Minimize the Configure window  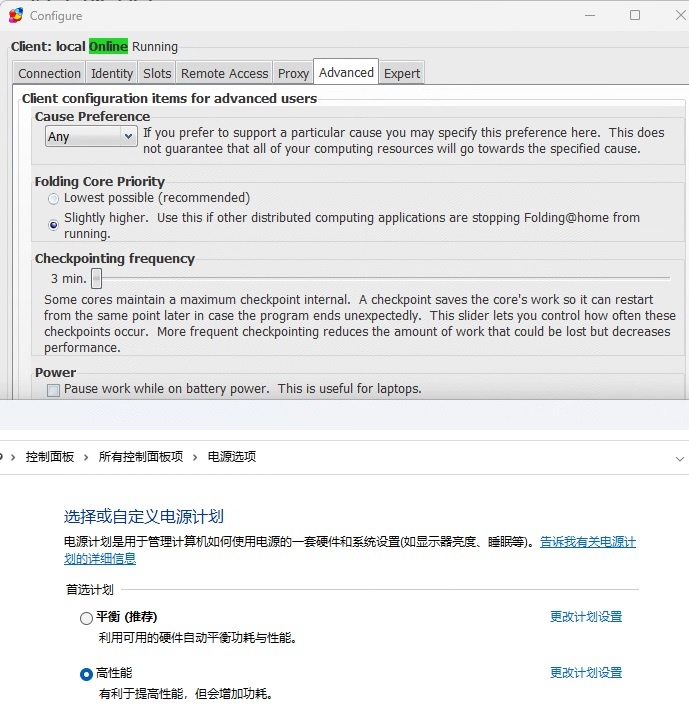pyautogui.click(x=590, y=15)
